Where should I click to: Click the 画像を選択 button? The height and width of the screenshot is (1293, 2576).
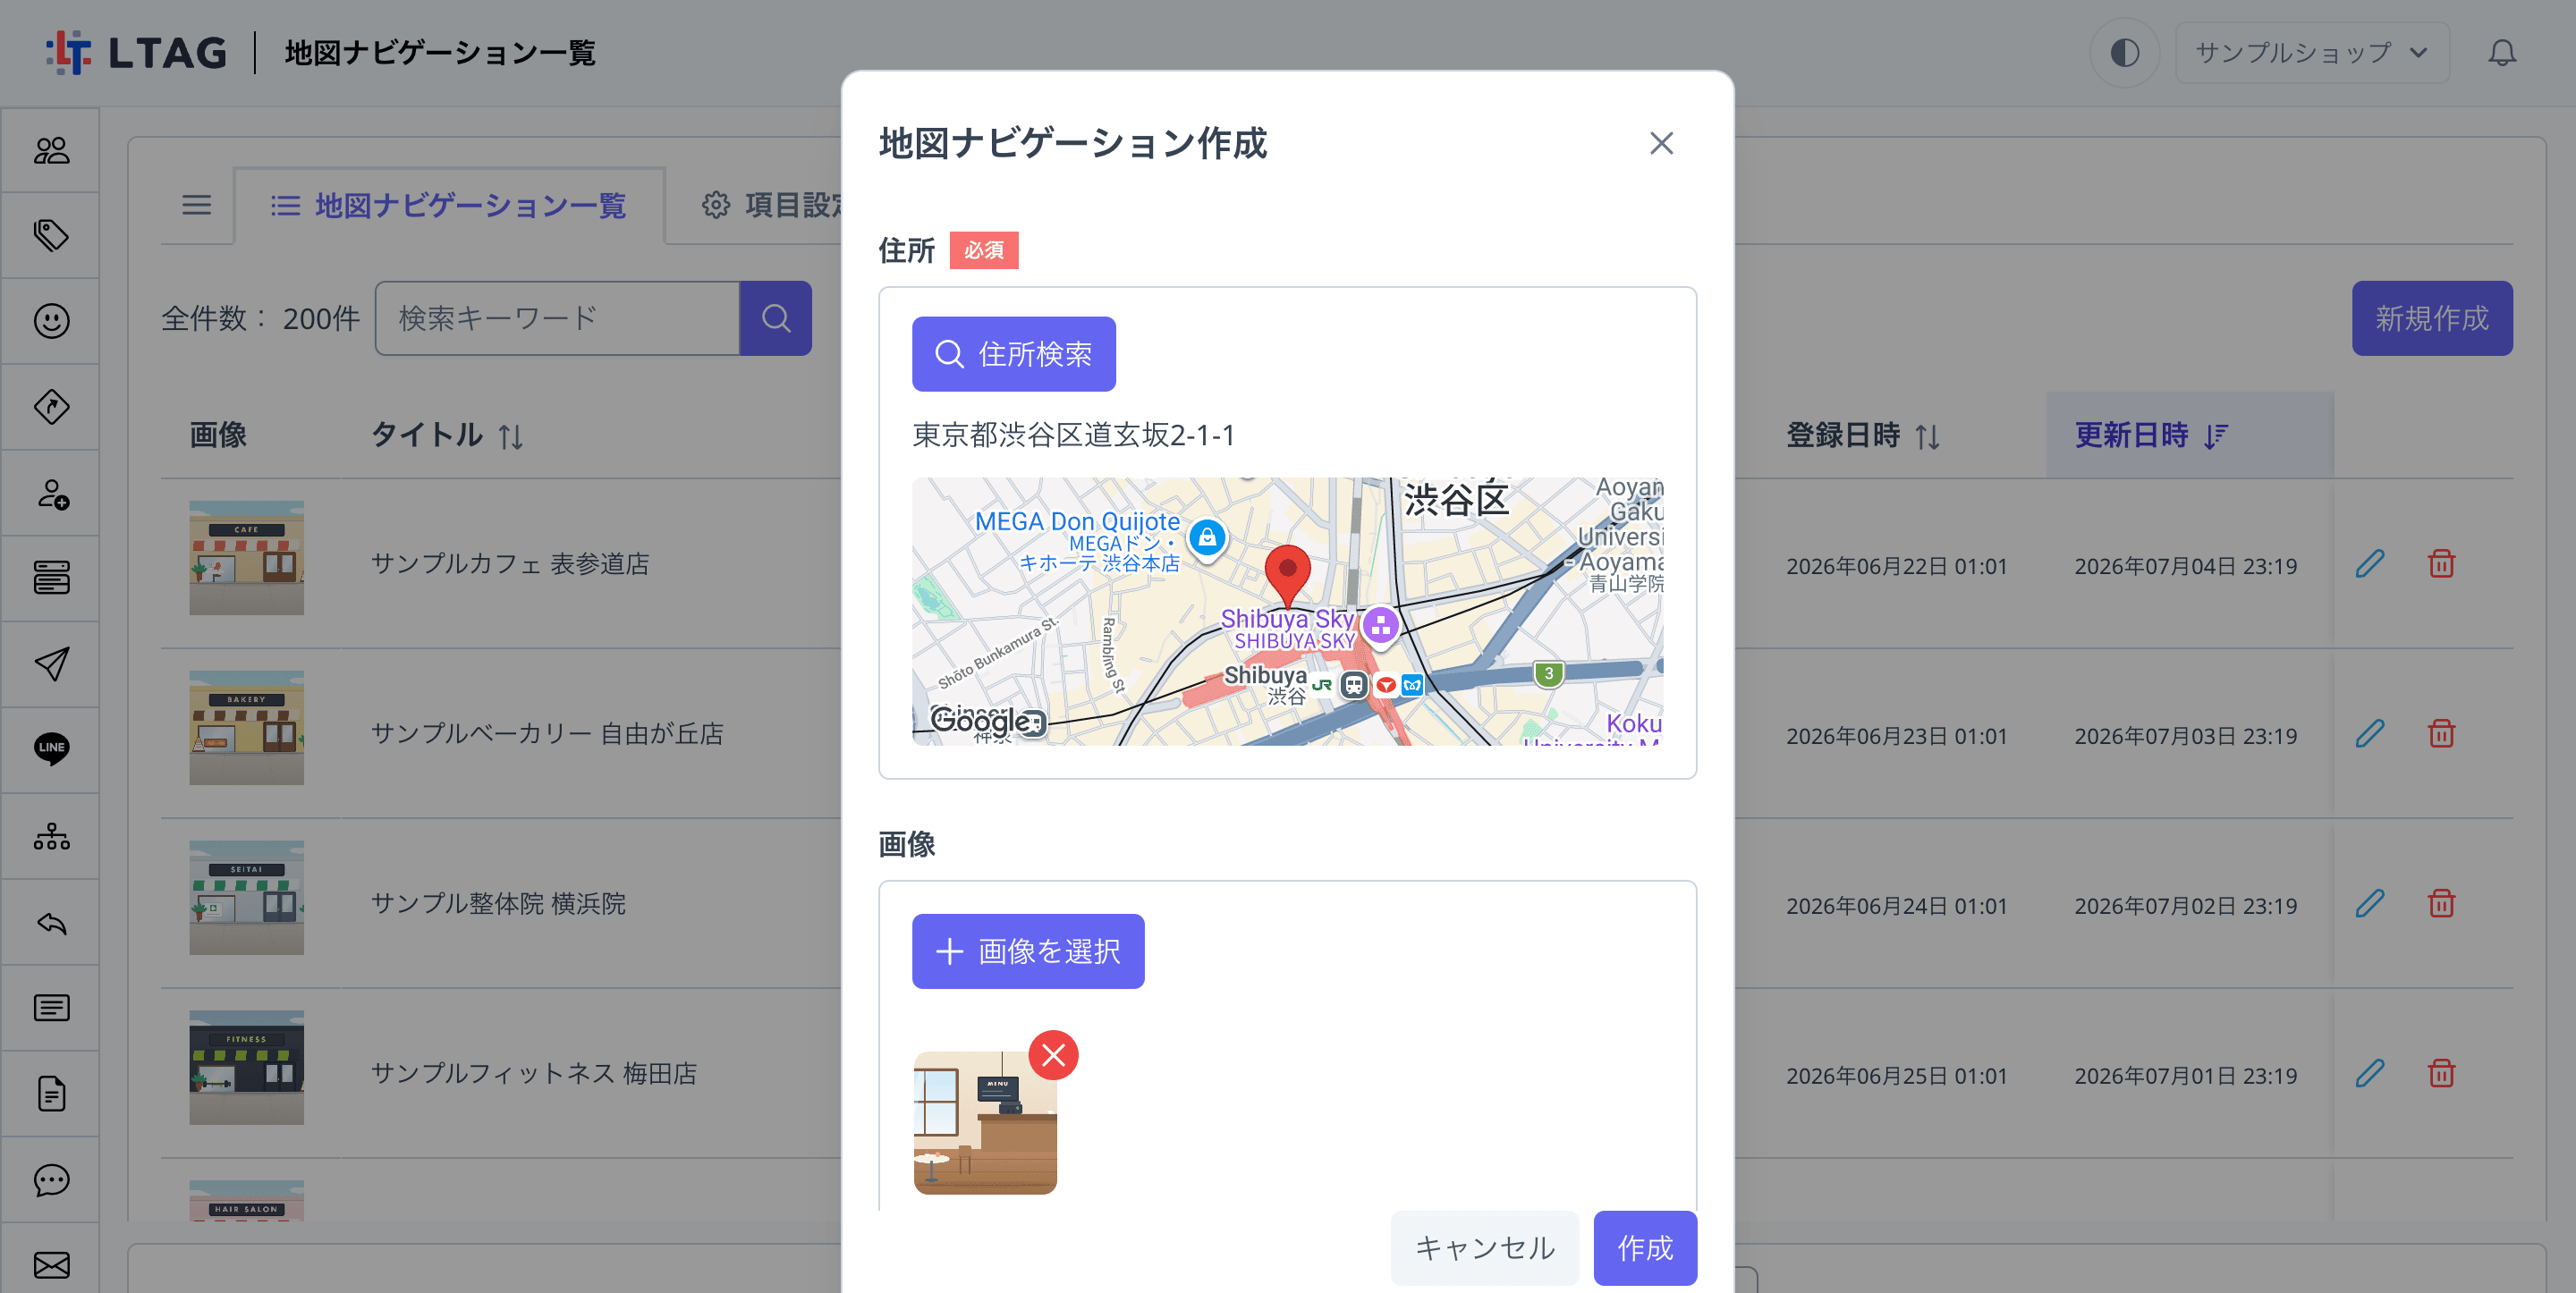[1028, 951]
